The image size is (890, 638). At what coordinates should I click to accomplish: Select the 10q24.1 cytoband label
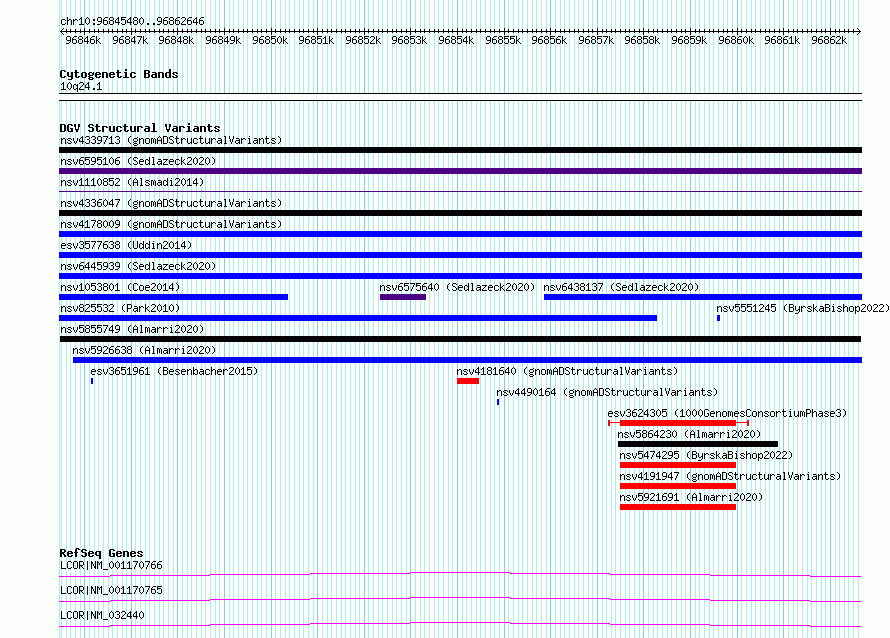[x=81, y=86]
